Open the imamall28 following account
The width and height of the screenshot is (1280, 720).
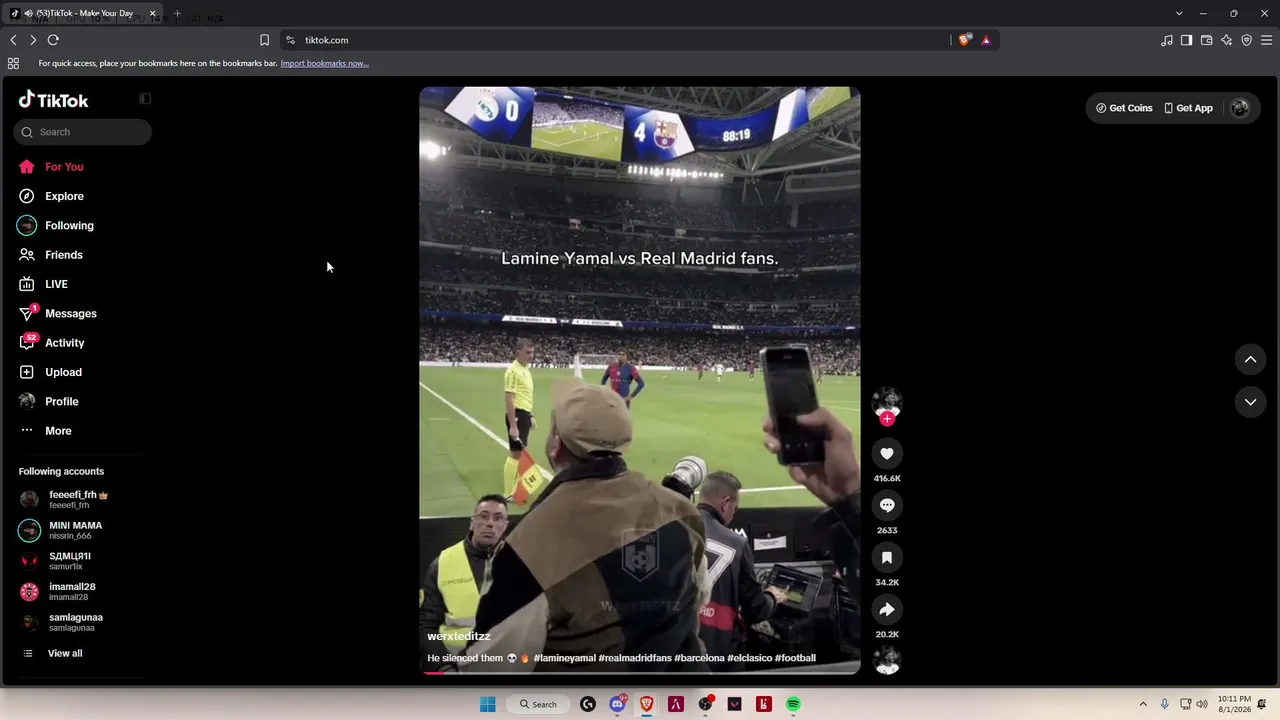point(82,592)
